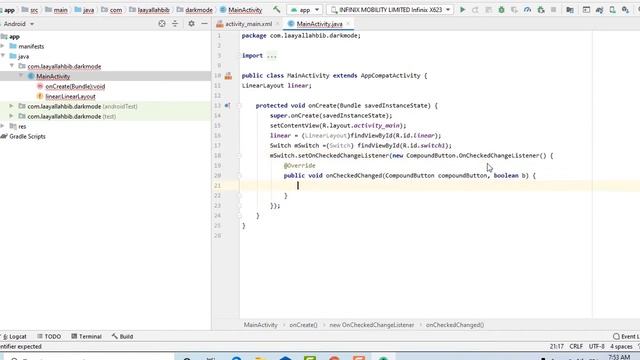This screenshot has width=640, height=360.
Task: Click the 21:17 cursor position in status bar
Action: coord(556,346)
